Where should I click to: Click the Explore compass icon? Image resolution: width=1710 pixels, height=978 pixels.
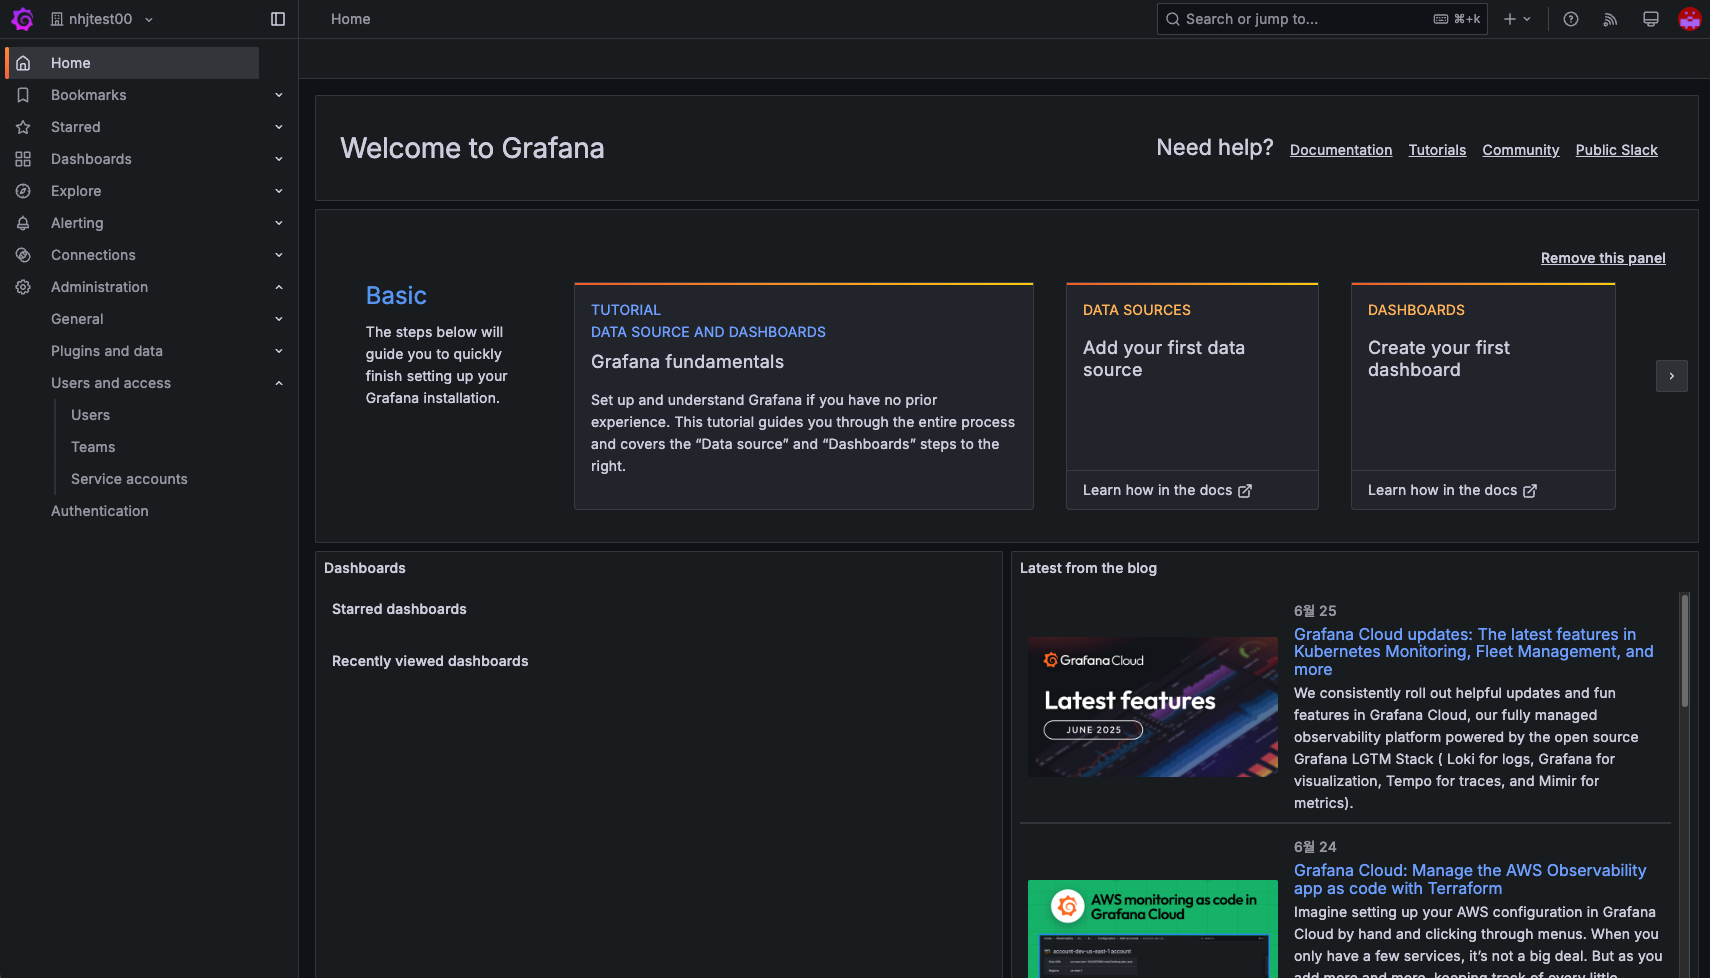point(23,191)
